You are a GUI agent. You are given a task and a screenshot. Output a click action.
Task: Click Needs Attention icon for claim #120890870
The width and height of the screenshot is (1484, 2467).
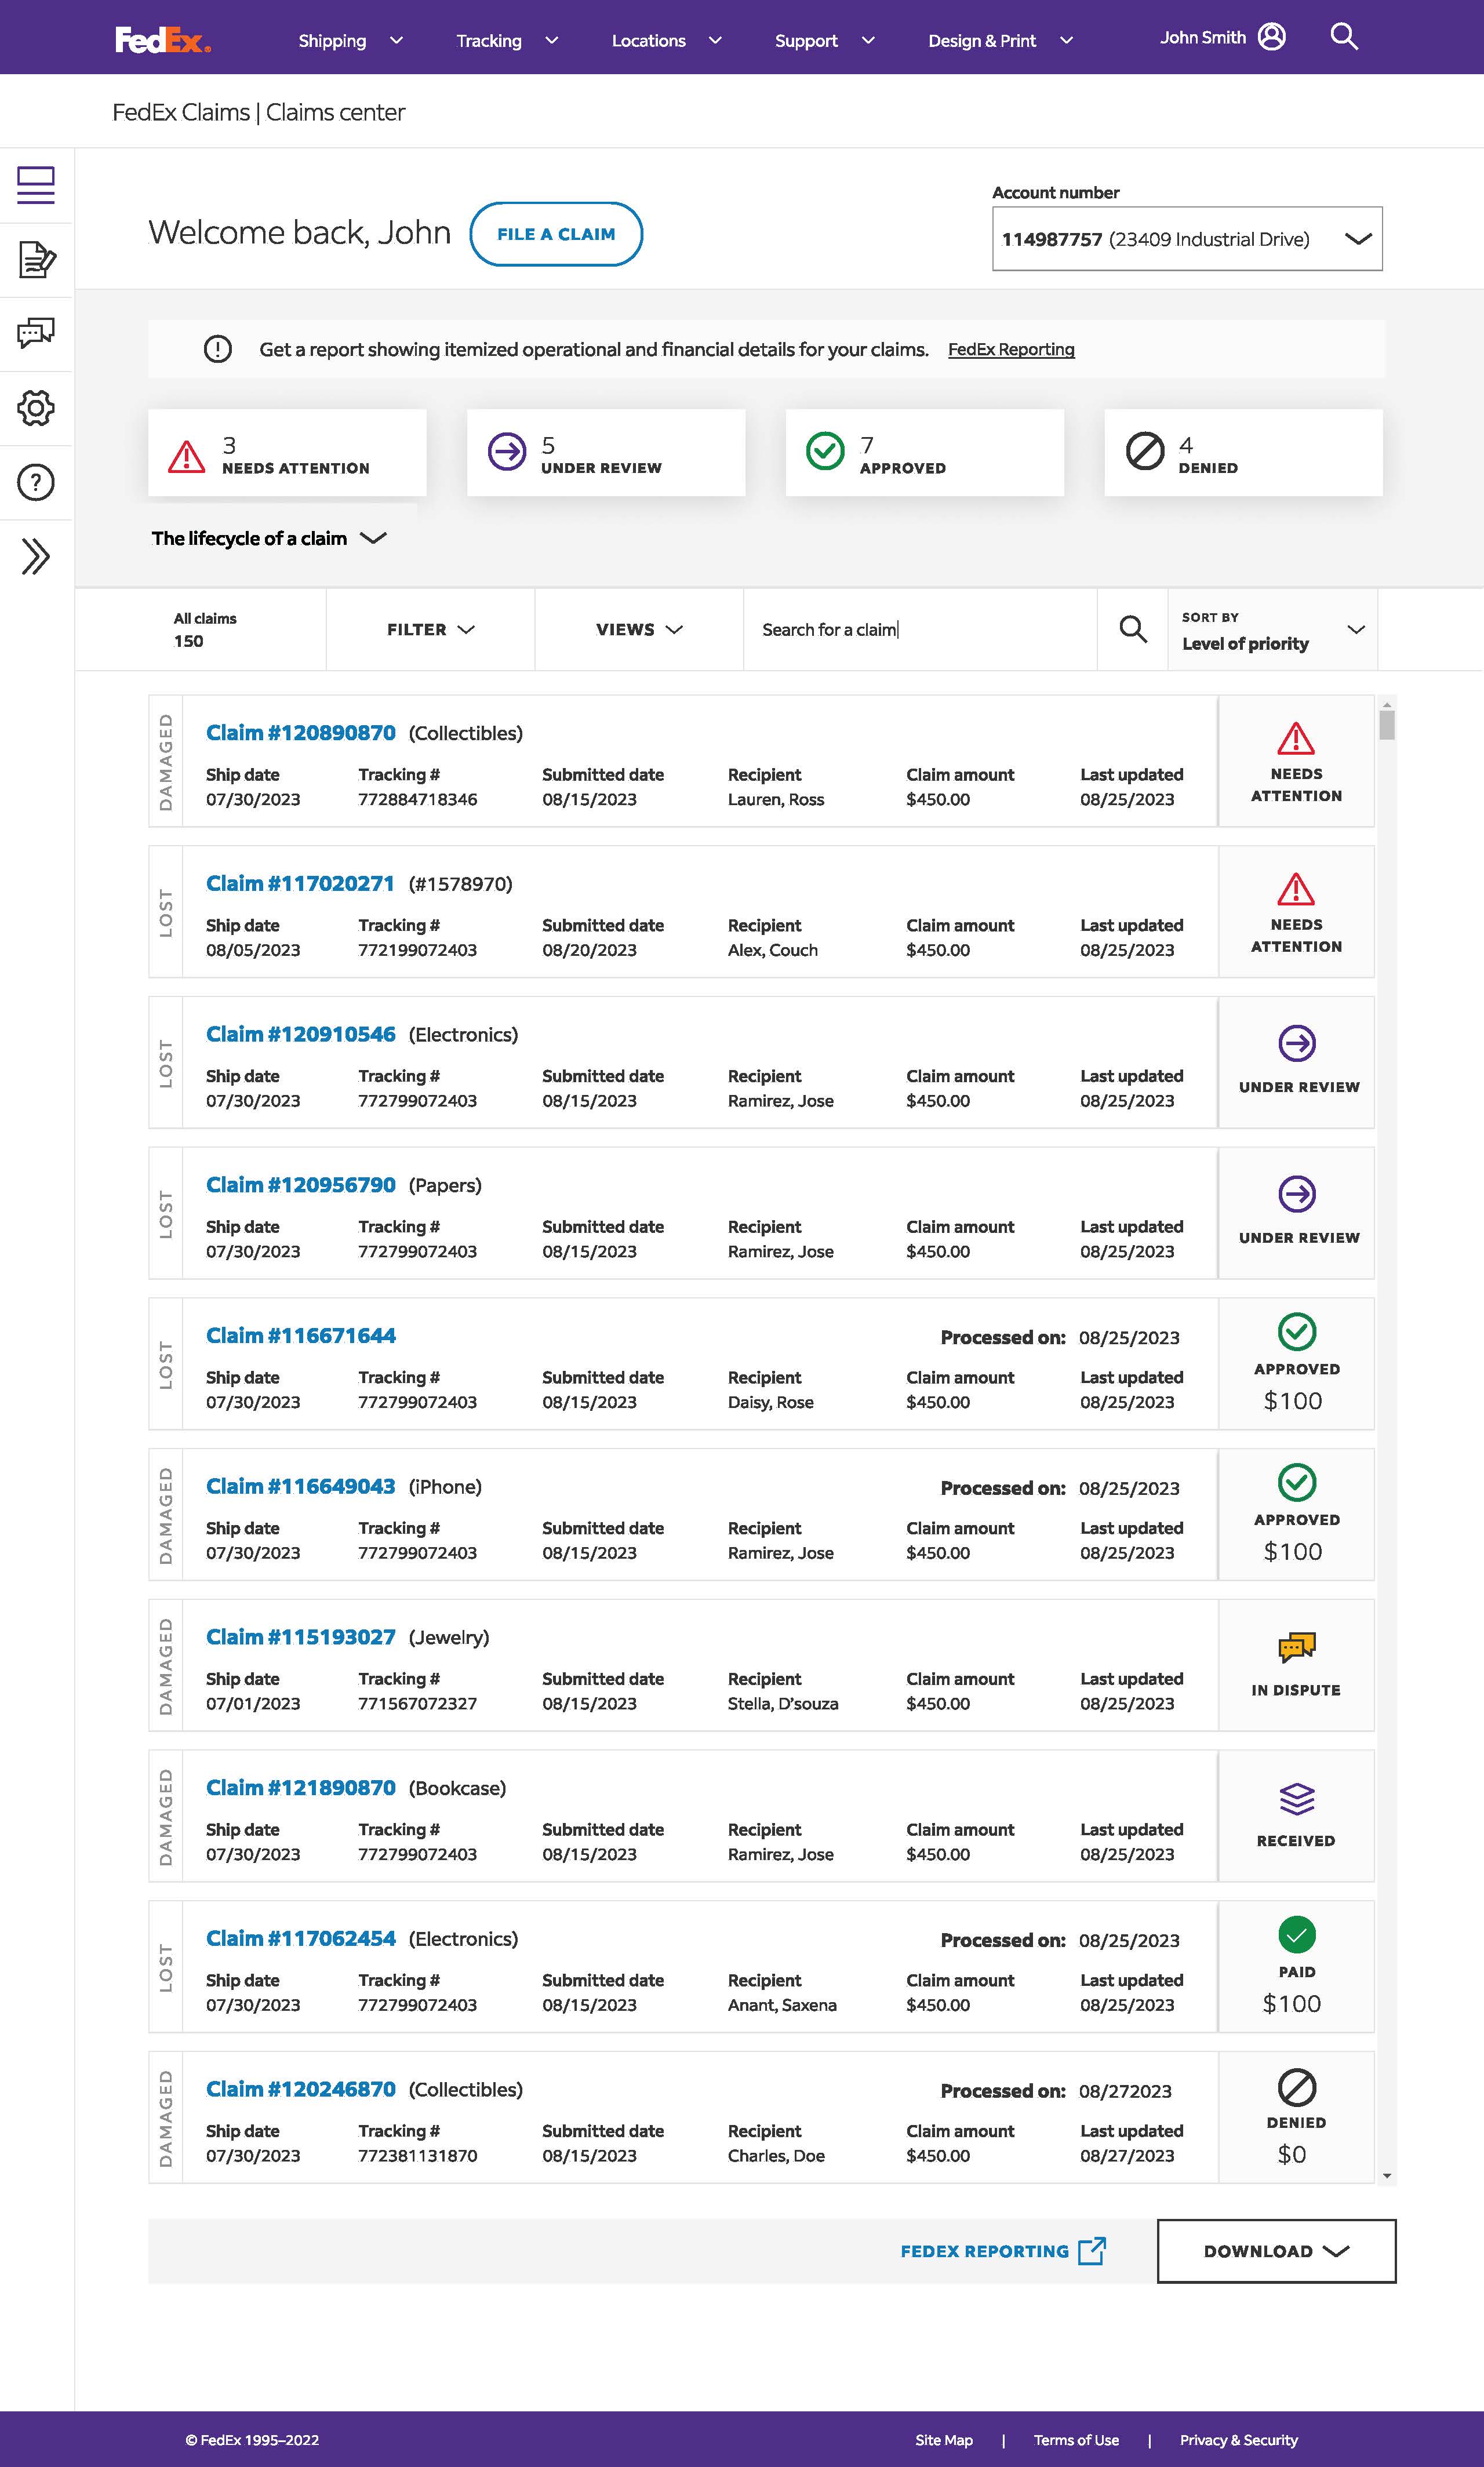(x=1296, y=738)
